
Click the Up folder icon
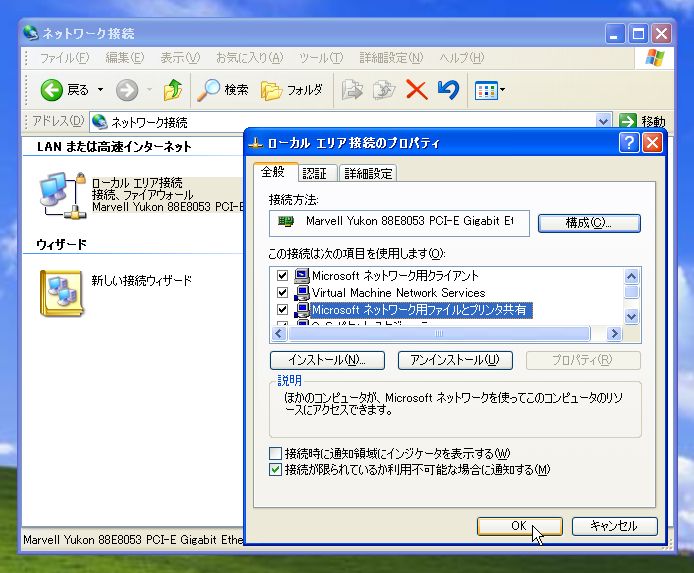173,90
